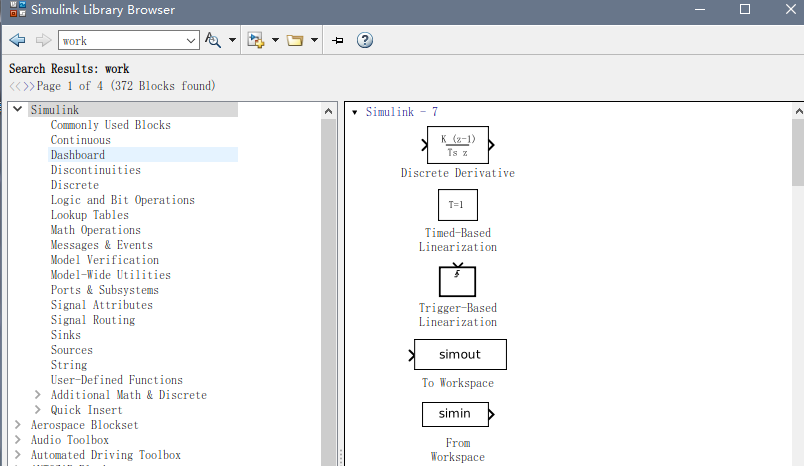
Task: Click the pin (stay on top) icon
Action: [x=338, y=40]
